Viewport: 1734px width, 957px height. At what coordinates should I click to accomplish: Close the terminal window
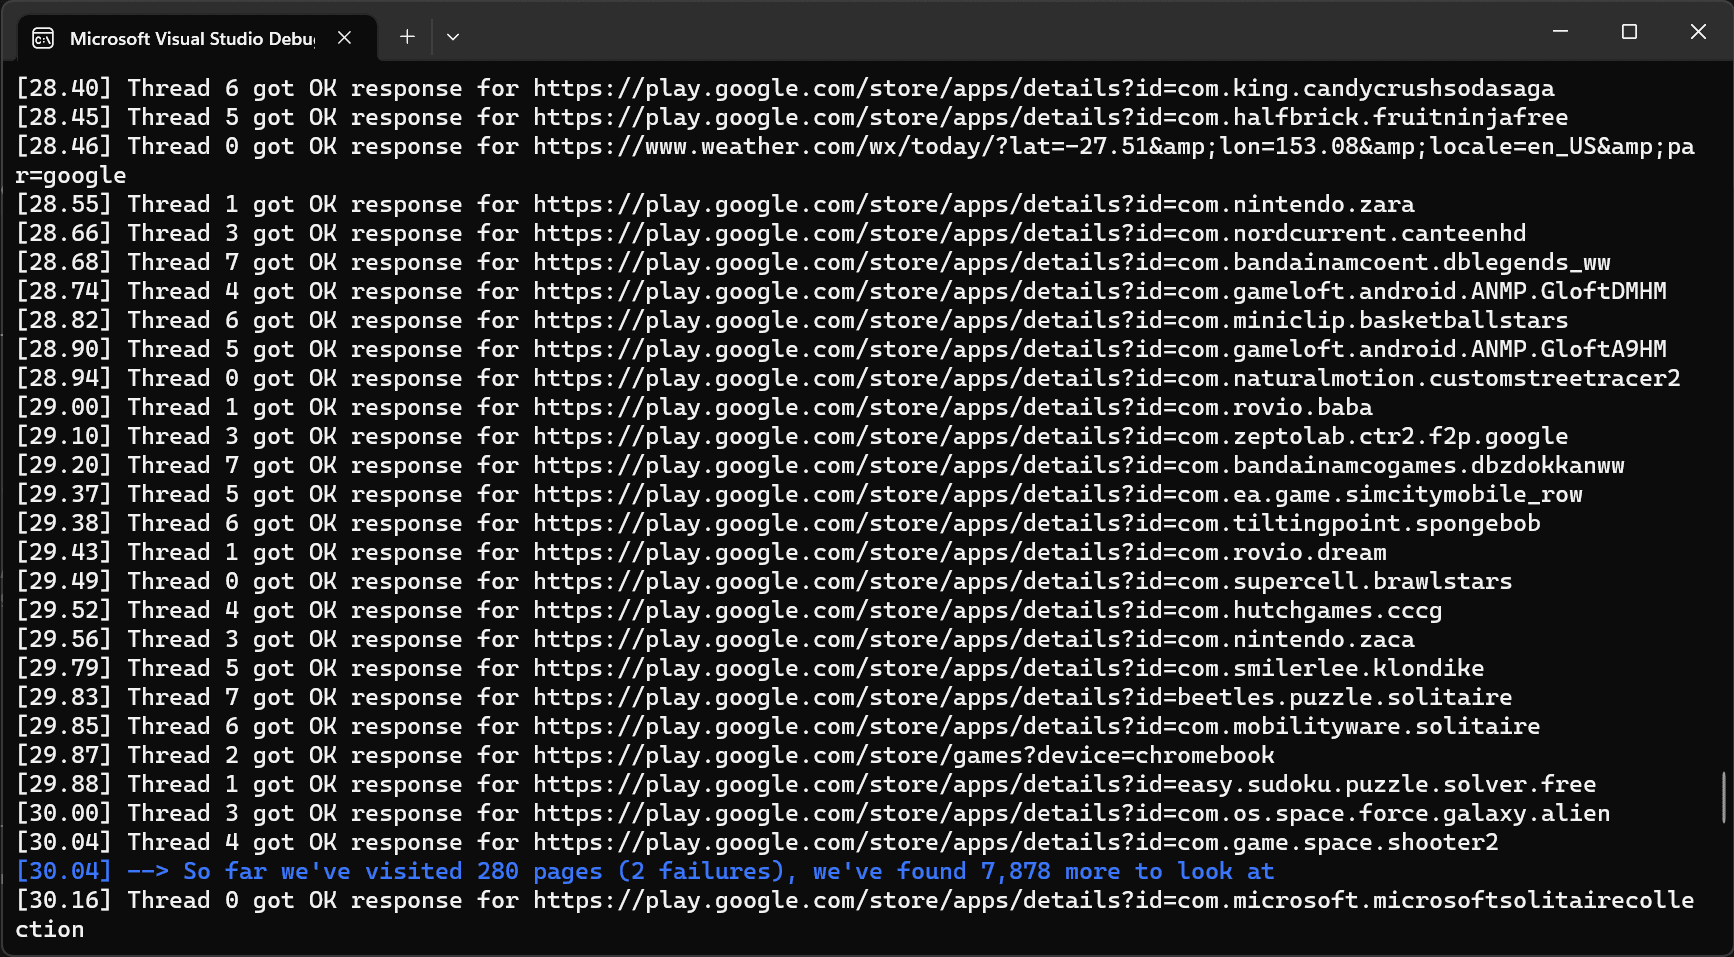point(1698,32)
